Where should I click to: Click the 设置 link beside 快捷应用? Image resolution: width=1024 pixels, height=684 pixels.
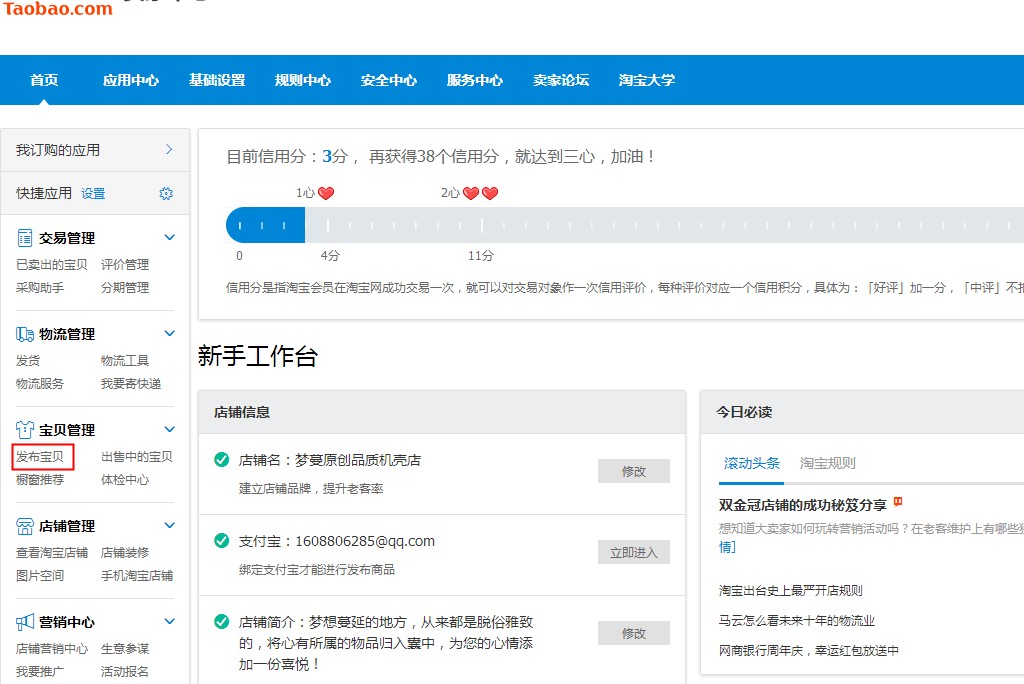[x=93, y=193]
